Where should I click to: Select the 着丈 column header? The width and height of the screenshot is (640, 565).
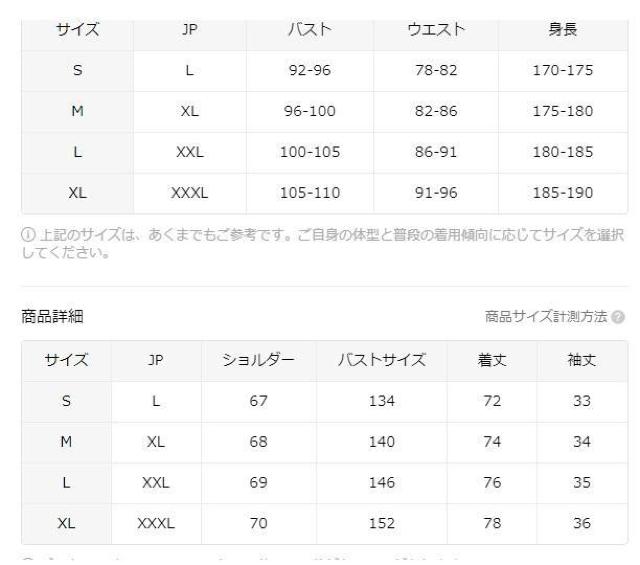(x=490, y=360)
